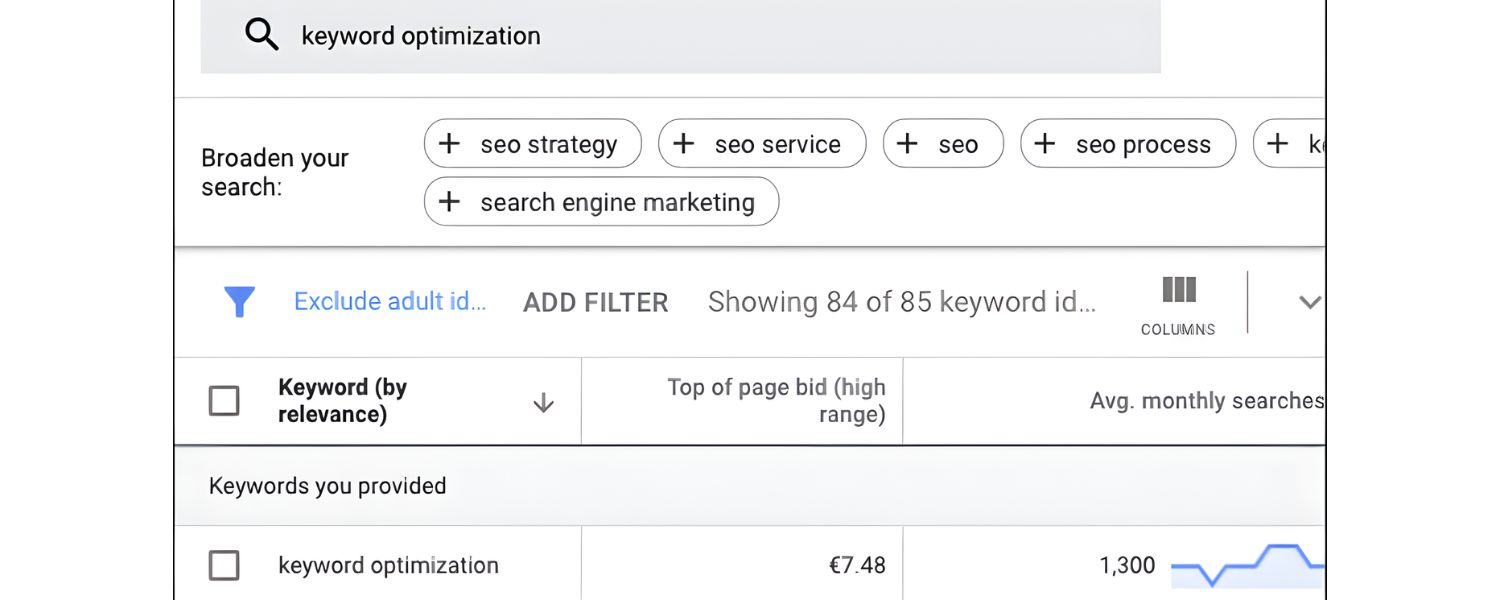The height and width of the screenshot is (600, 1500).
Task: Open sorting for Avg. monthly searches column
Action: [x=1205, y=400]
